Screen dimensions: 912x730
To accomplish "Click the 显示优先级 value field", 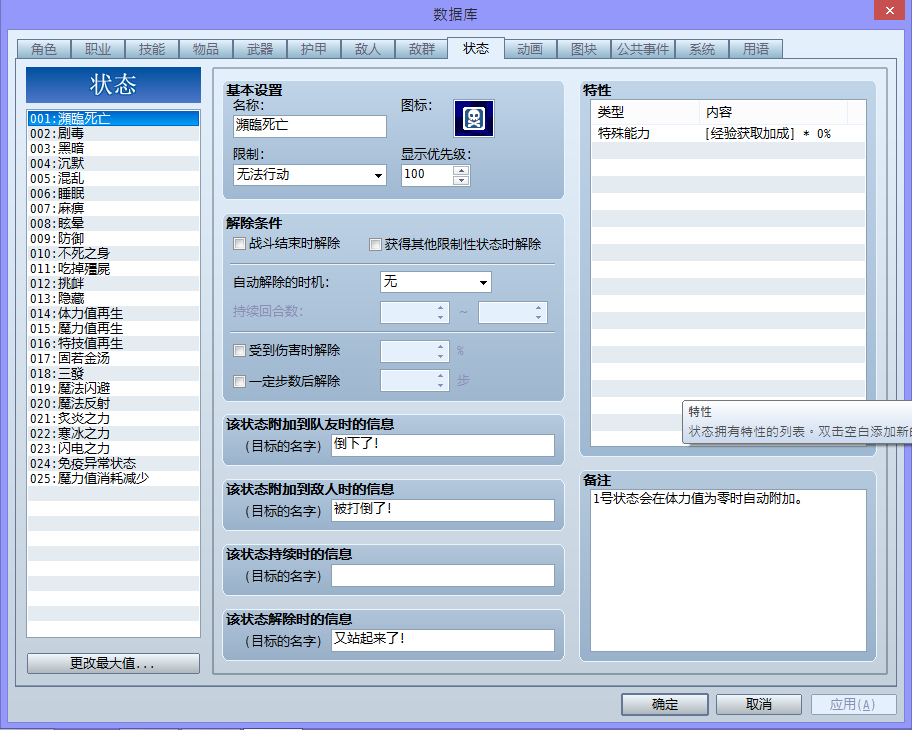I will tap(427, 175).
